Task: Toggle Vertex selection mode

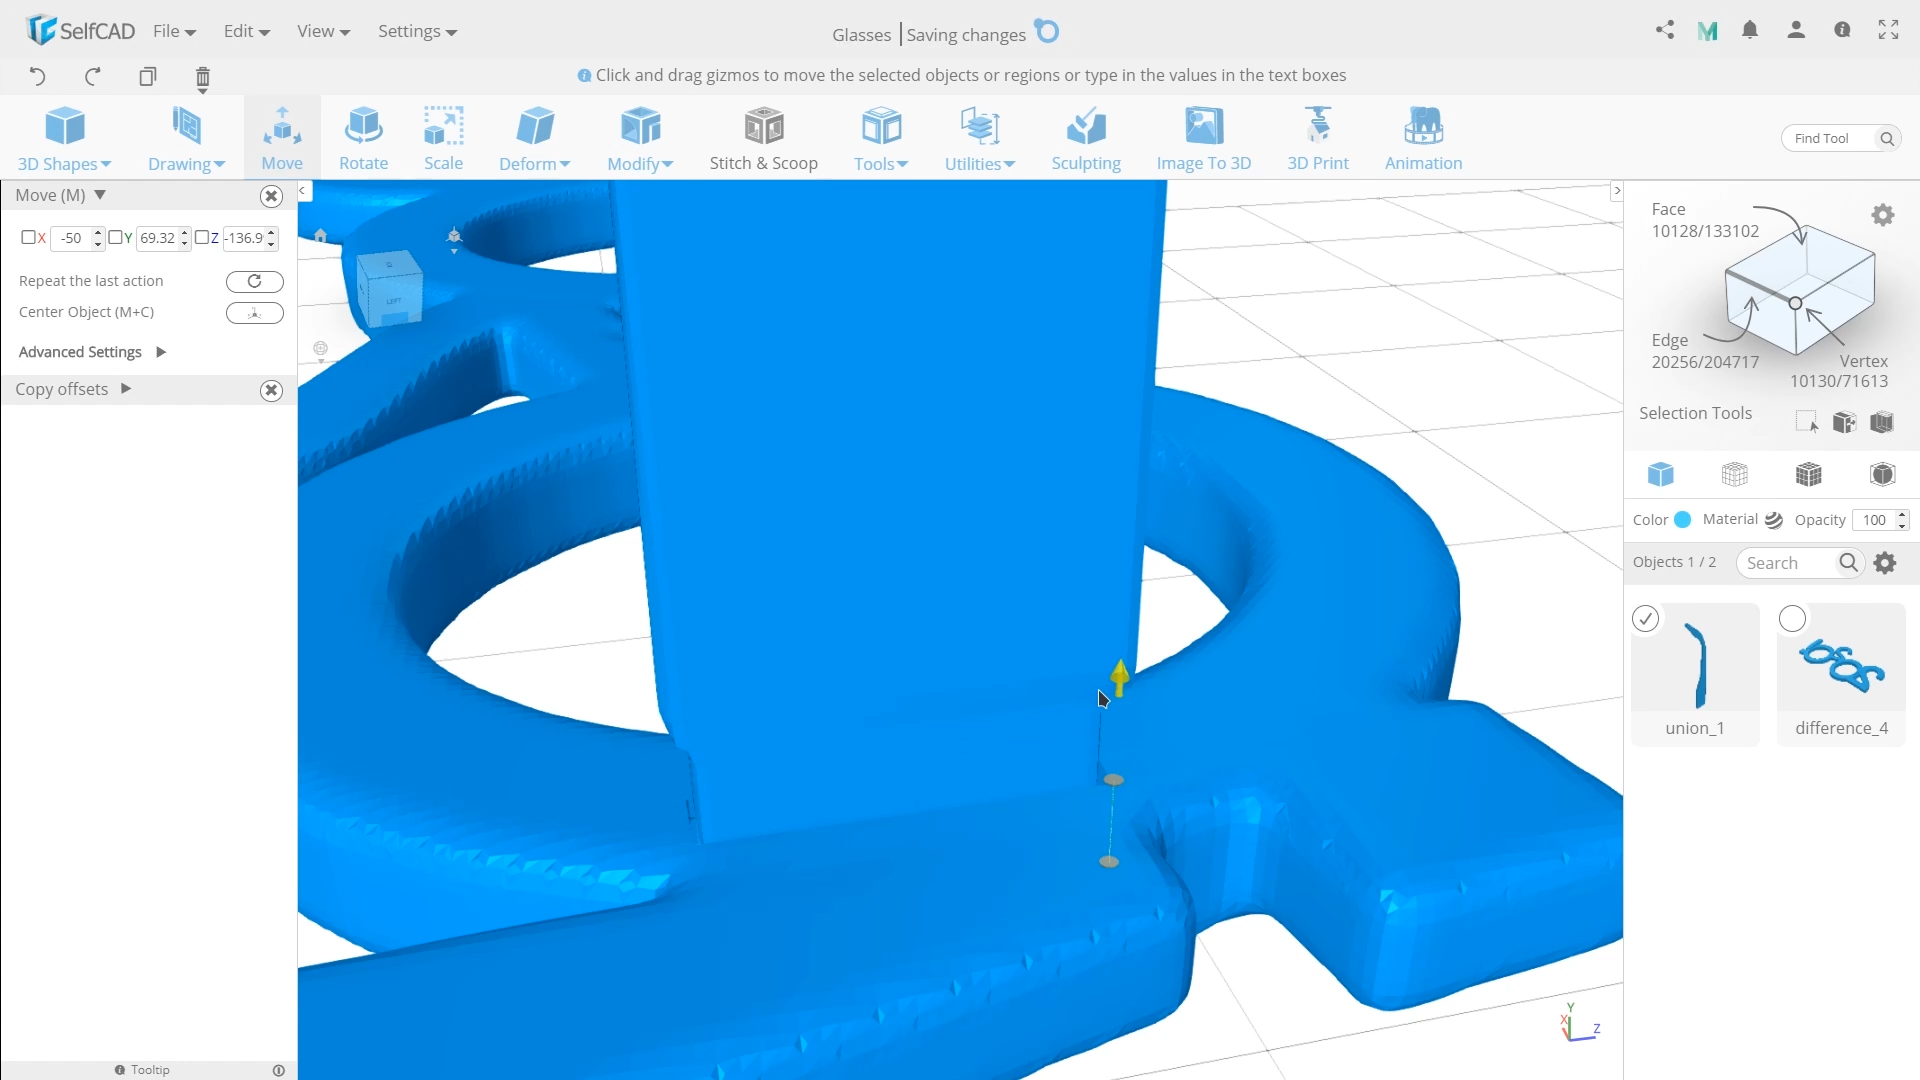Action: [x=1839, y=371]
